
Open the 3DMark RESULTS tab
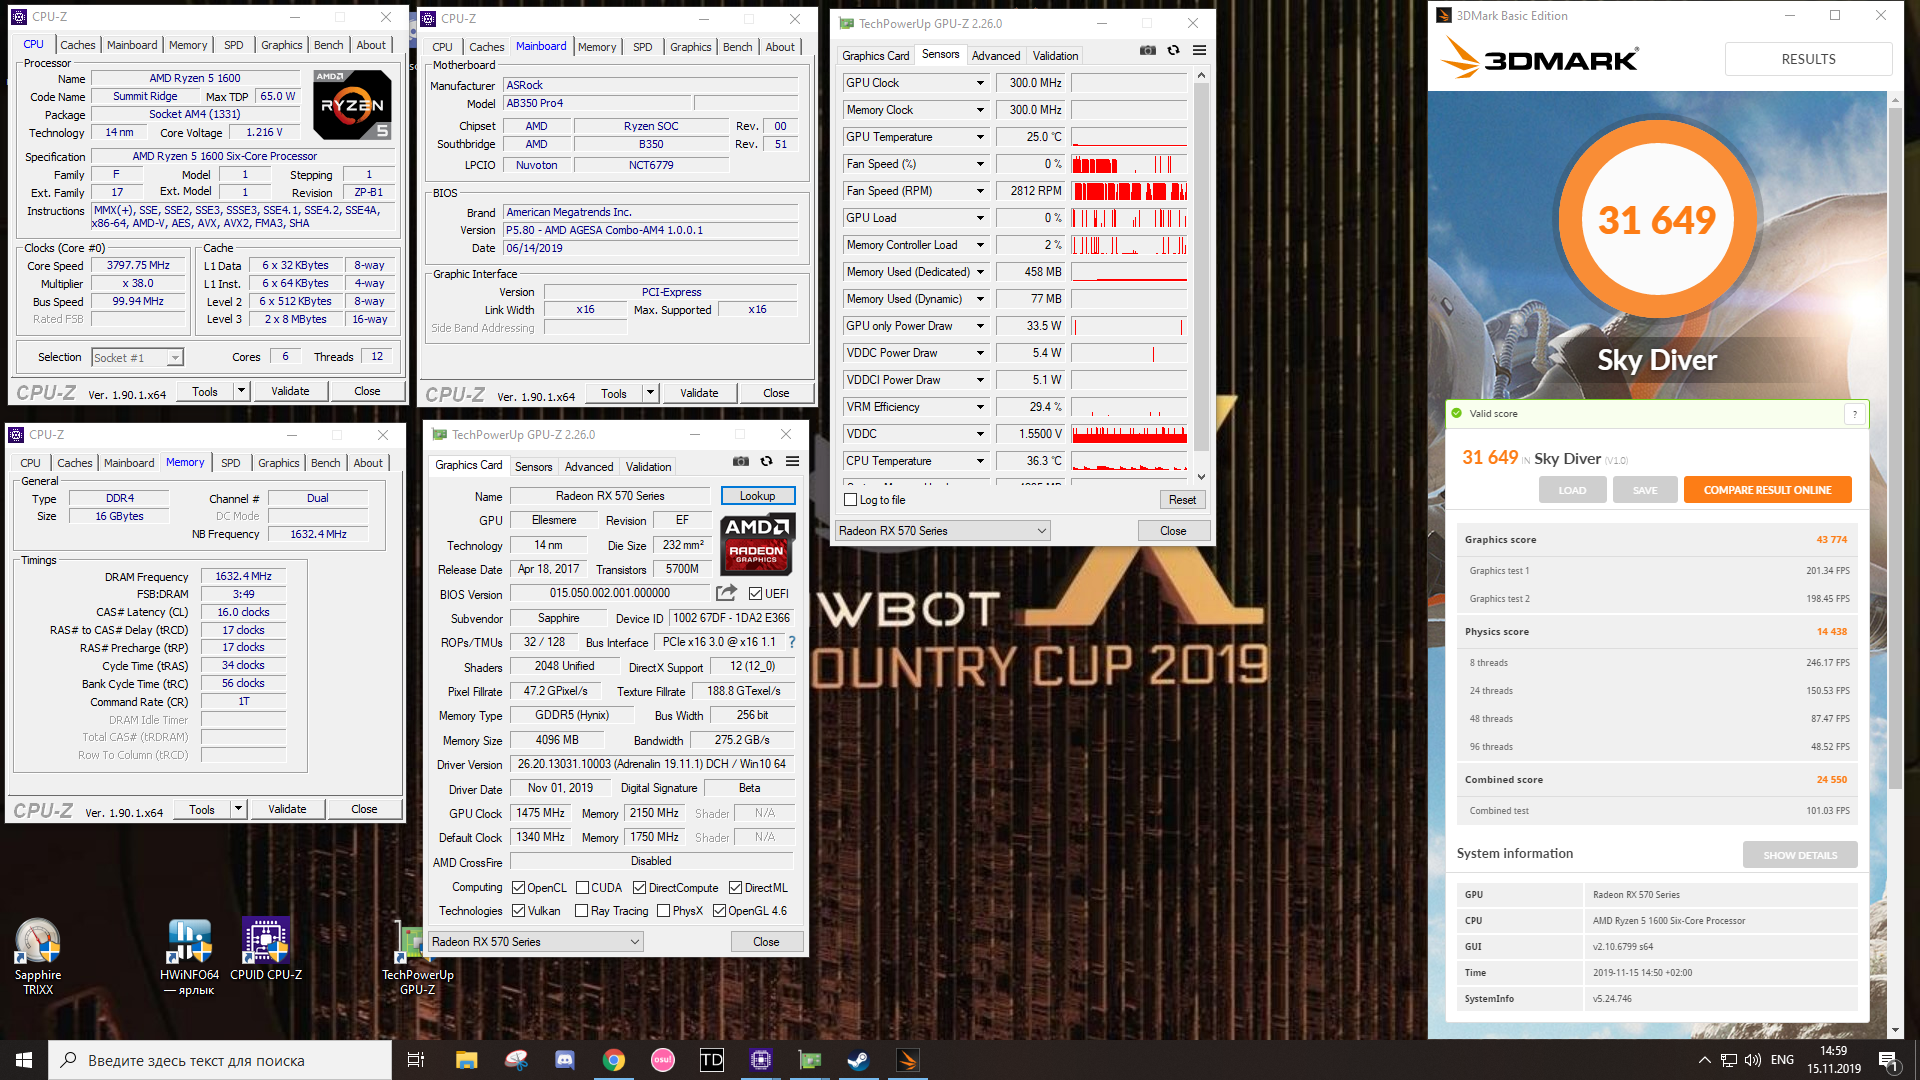[1808, 59]
